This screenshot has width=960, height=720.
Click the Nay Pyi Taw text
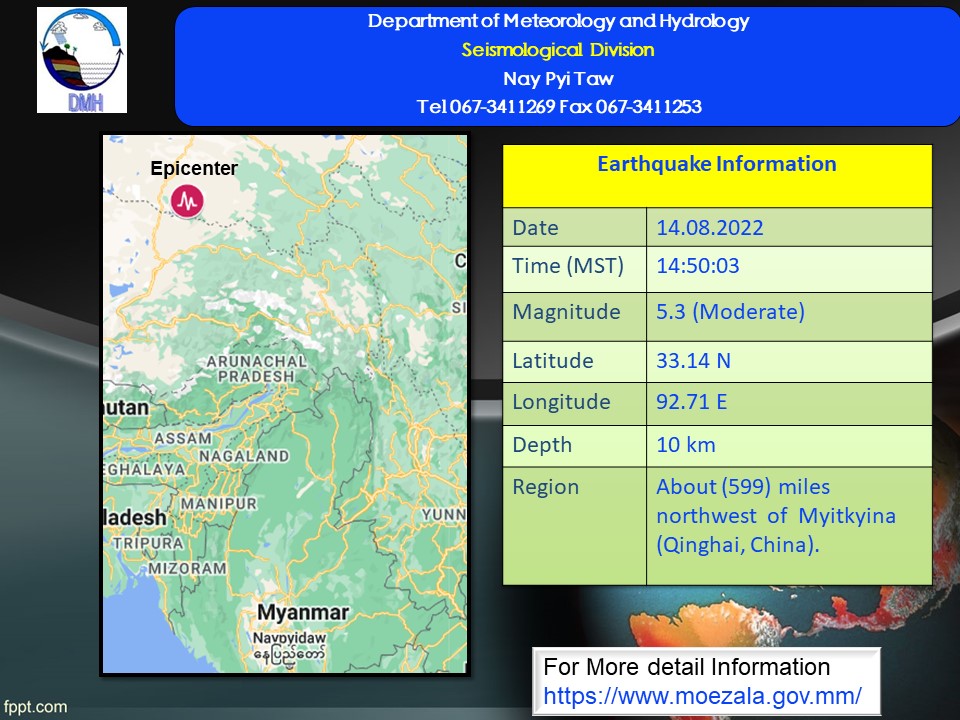tap(558, 78)
